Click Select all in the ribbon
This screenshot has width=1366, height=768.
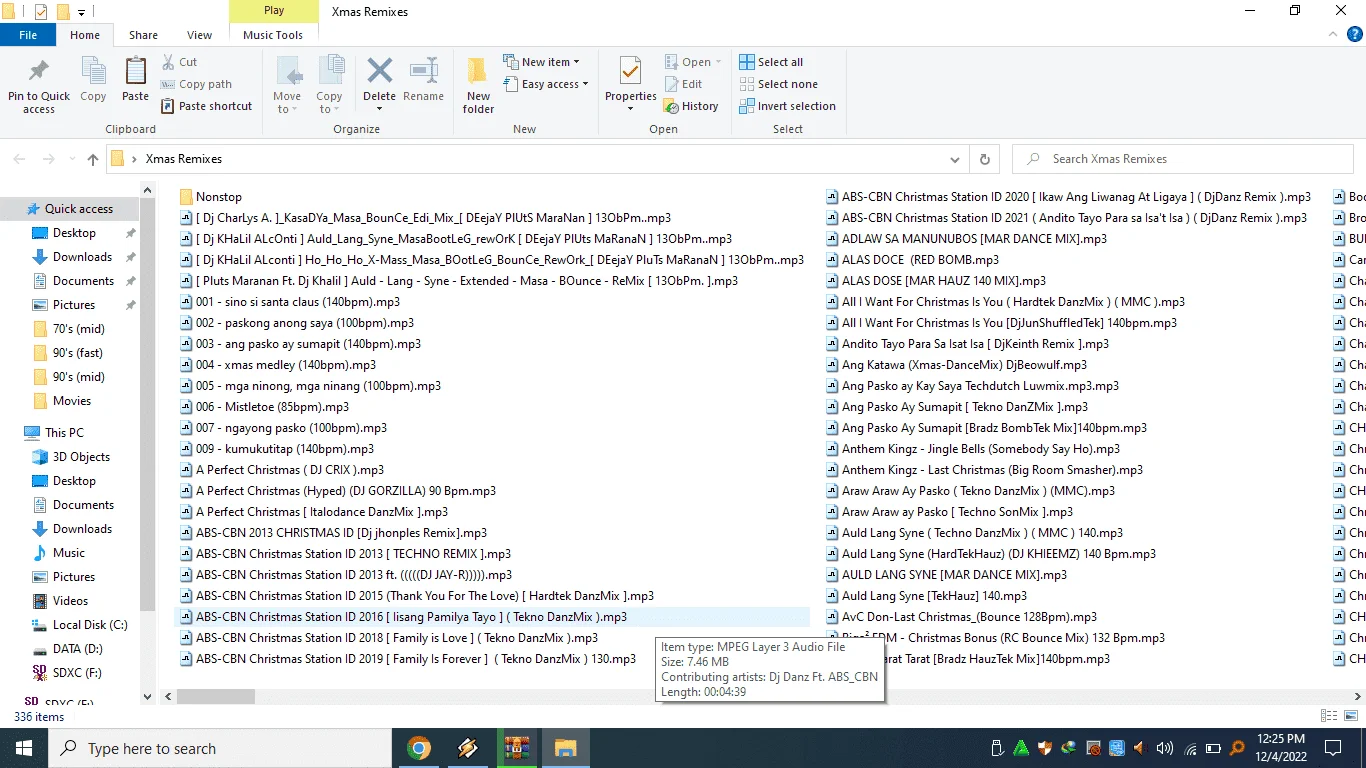[771, 62]
